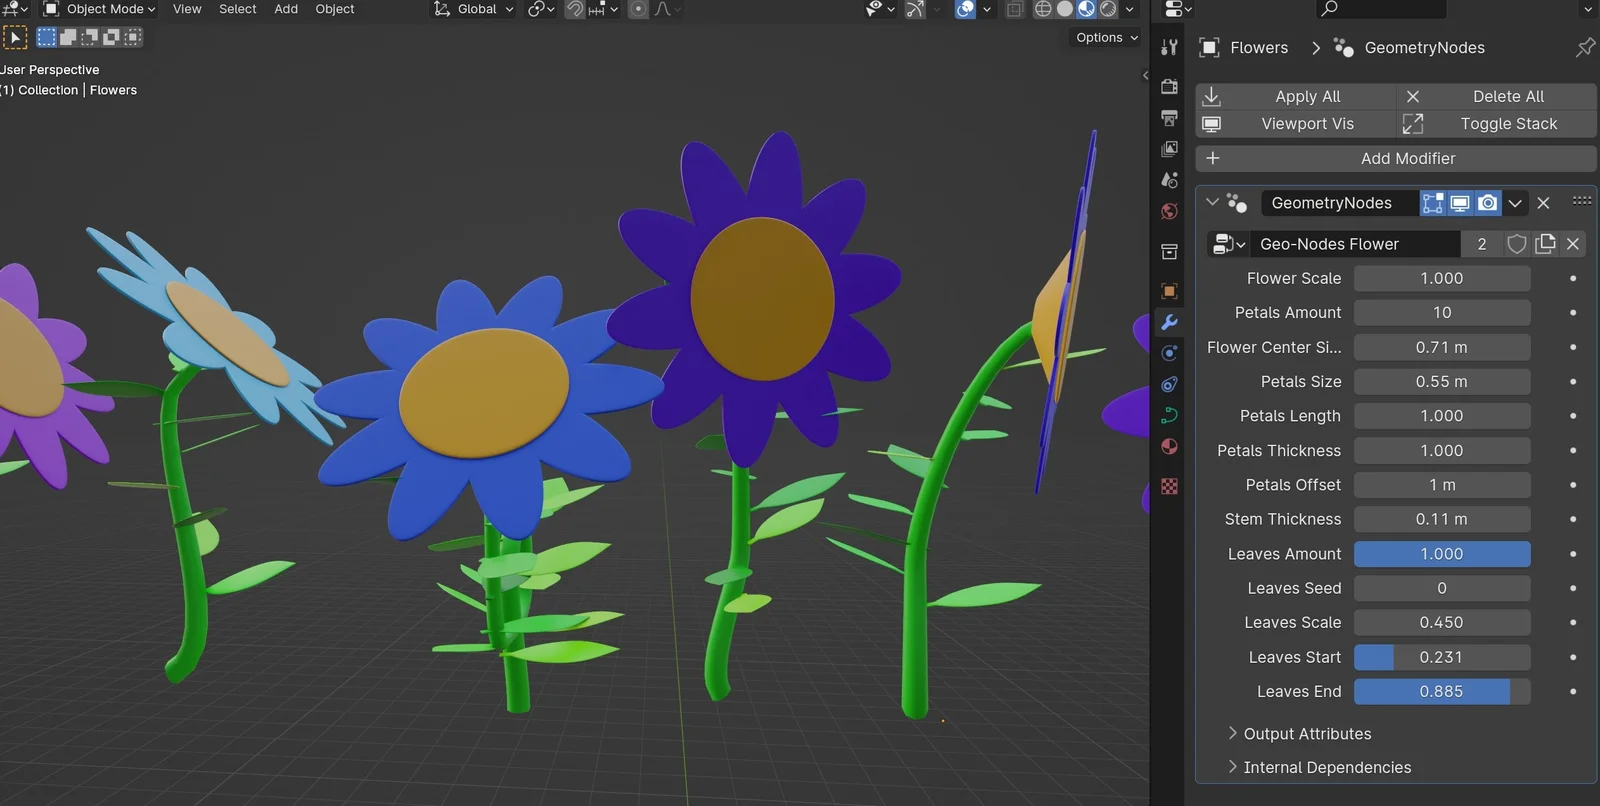Viewport: 1600px width, 806px height.
Task: Open the Render properties tab
Action: click(x=1169, y=87)
